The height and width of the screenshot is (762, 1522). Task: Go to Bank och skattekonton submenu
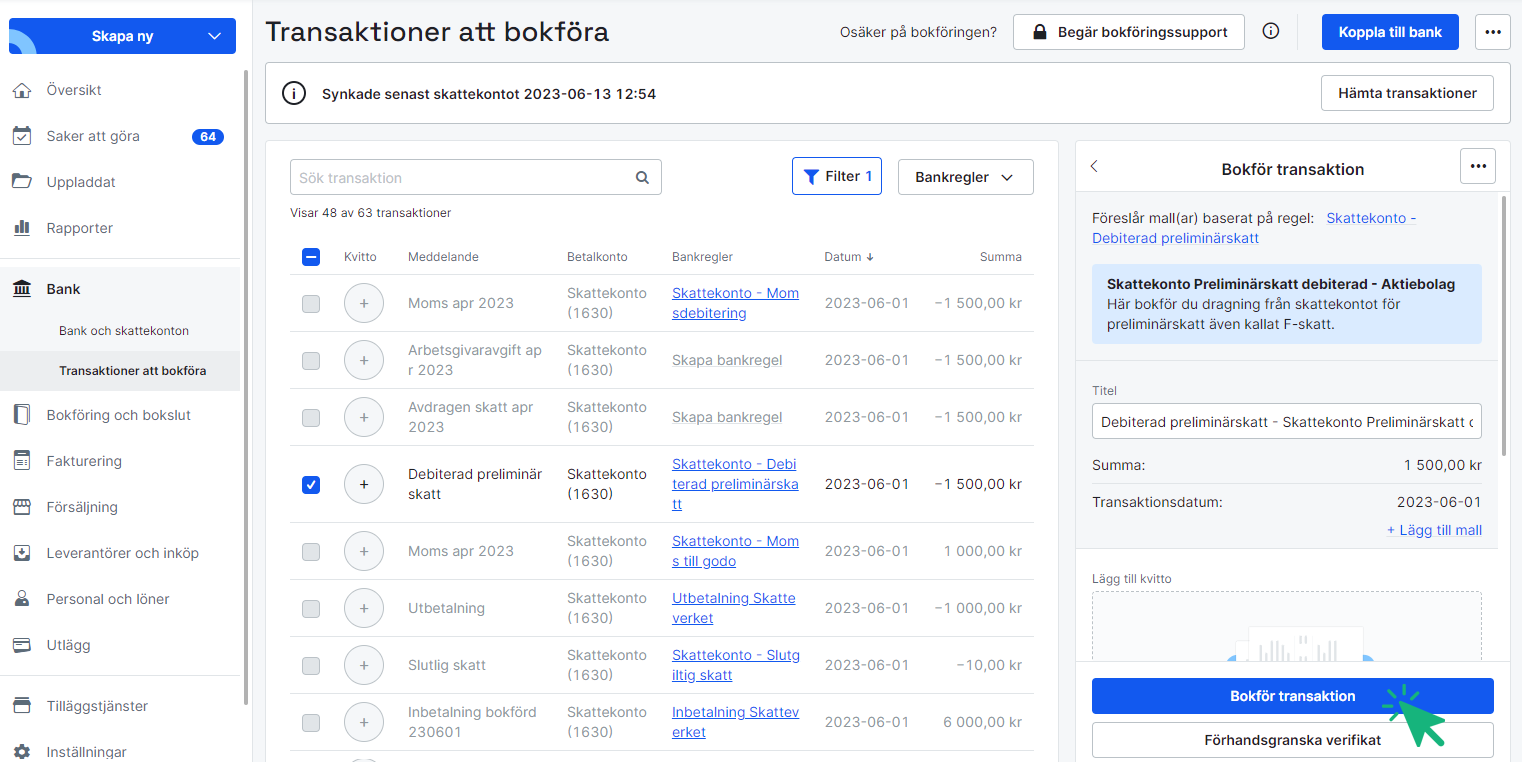tap(124, 331)
